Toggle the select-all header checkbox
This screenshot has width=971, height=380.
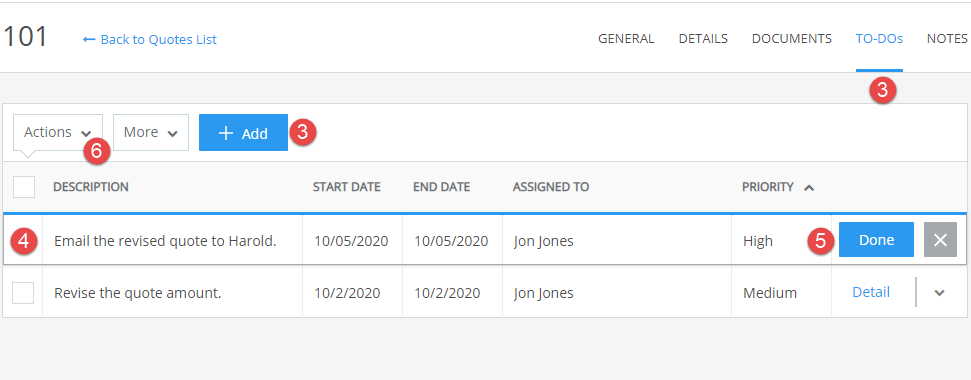pos(24,187)
